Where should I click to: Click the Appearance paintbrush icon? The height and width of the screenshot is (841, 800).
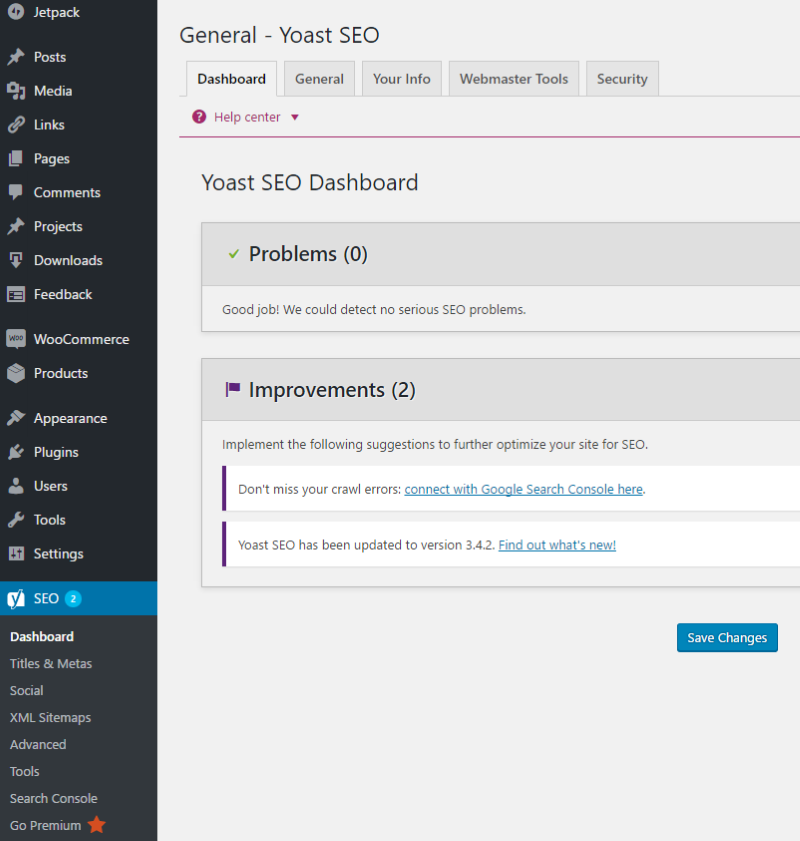coord(16,418)
